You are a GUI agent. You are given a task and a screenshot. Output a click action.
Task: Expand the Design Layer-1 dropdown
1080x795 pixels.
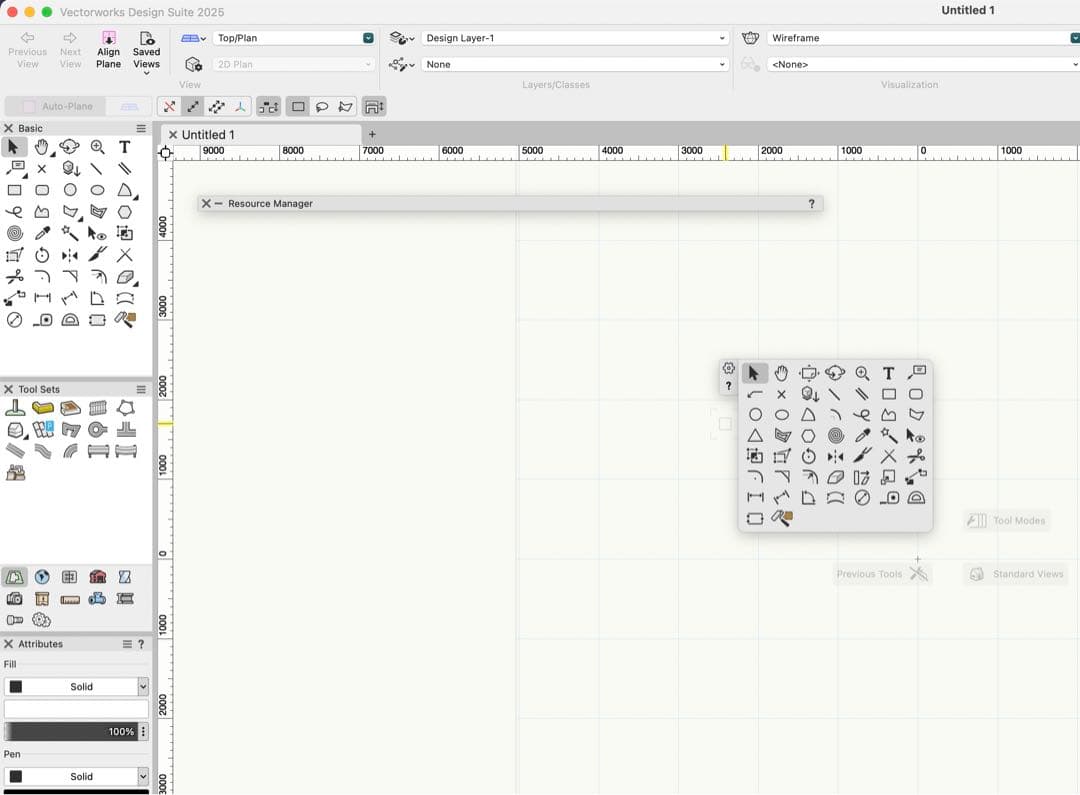pos(574,38)
